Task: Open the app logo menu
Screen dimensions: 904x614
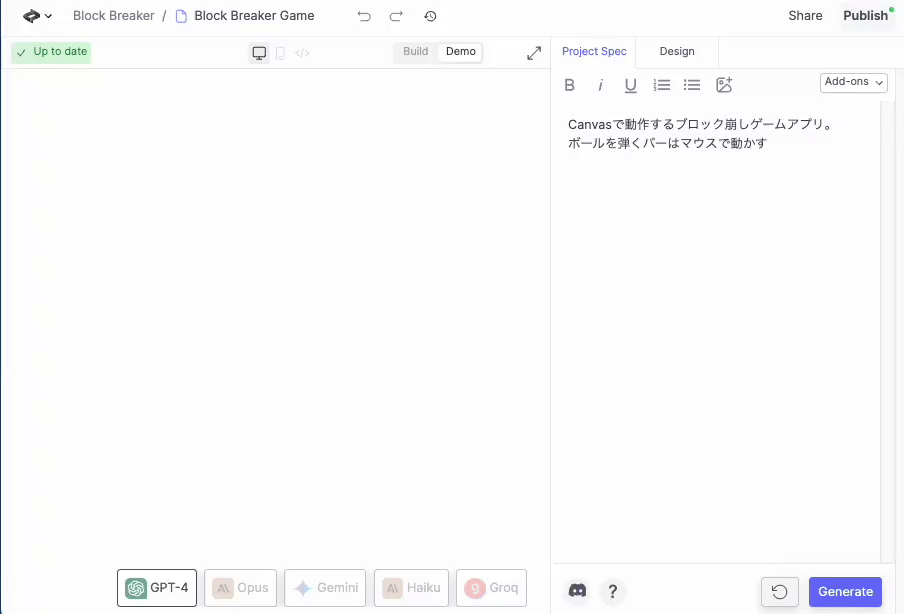Action: pos(37,16)
